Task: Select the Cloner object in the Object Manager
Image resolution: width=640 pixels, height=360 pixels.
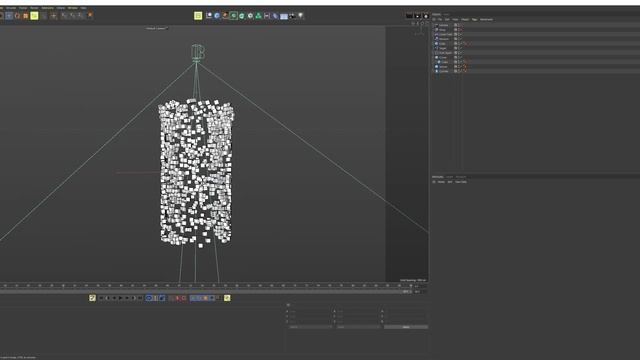Action: coord(443,58)
